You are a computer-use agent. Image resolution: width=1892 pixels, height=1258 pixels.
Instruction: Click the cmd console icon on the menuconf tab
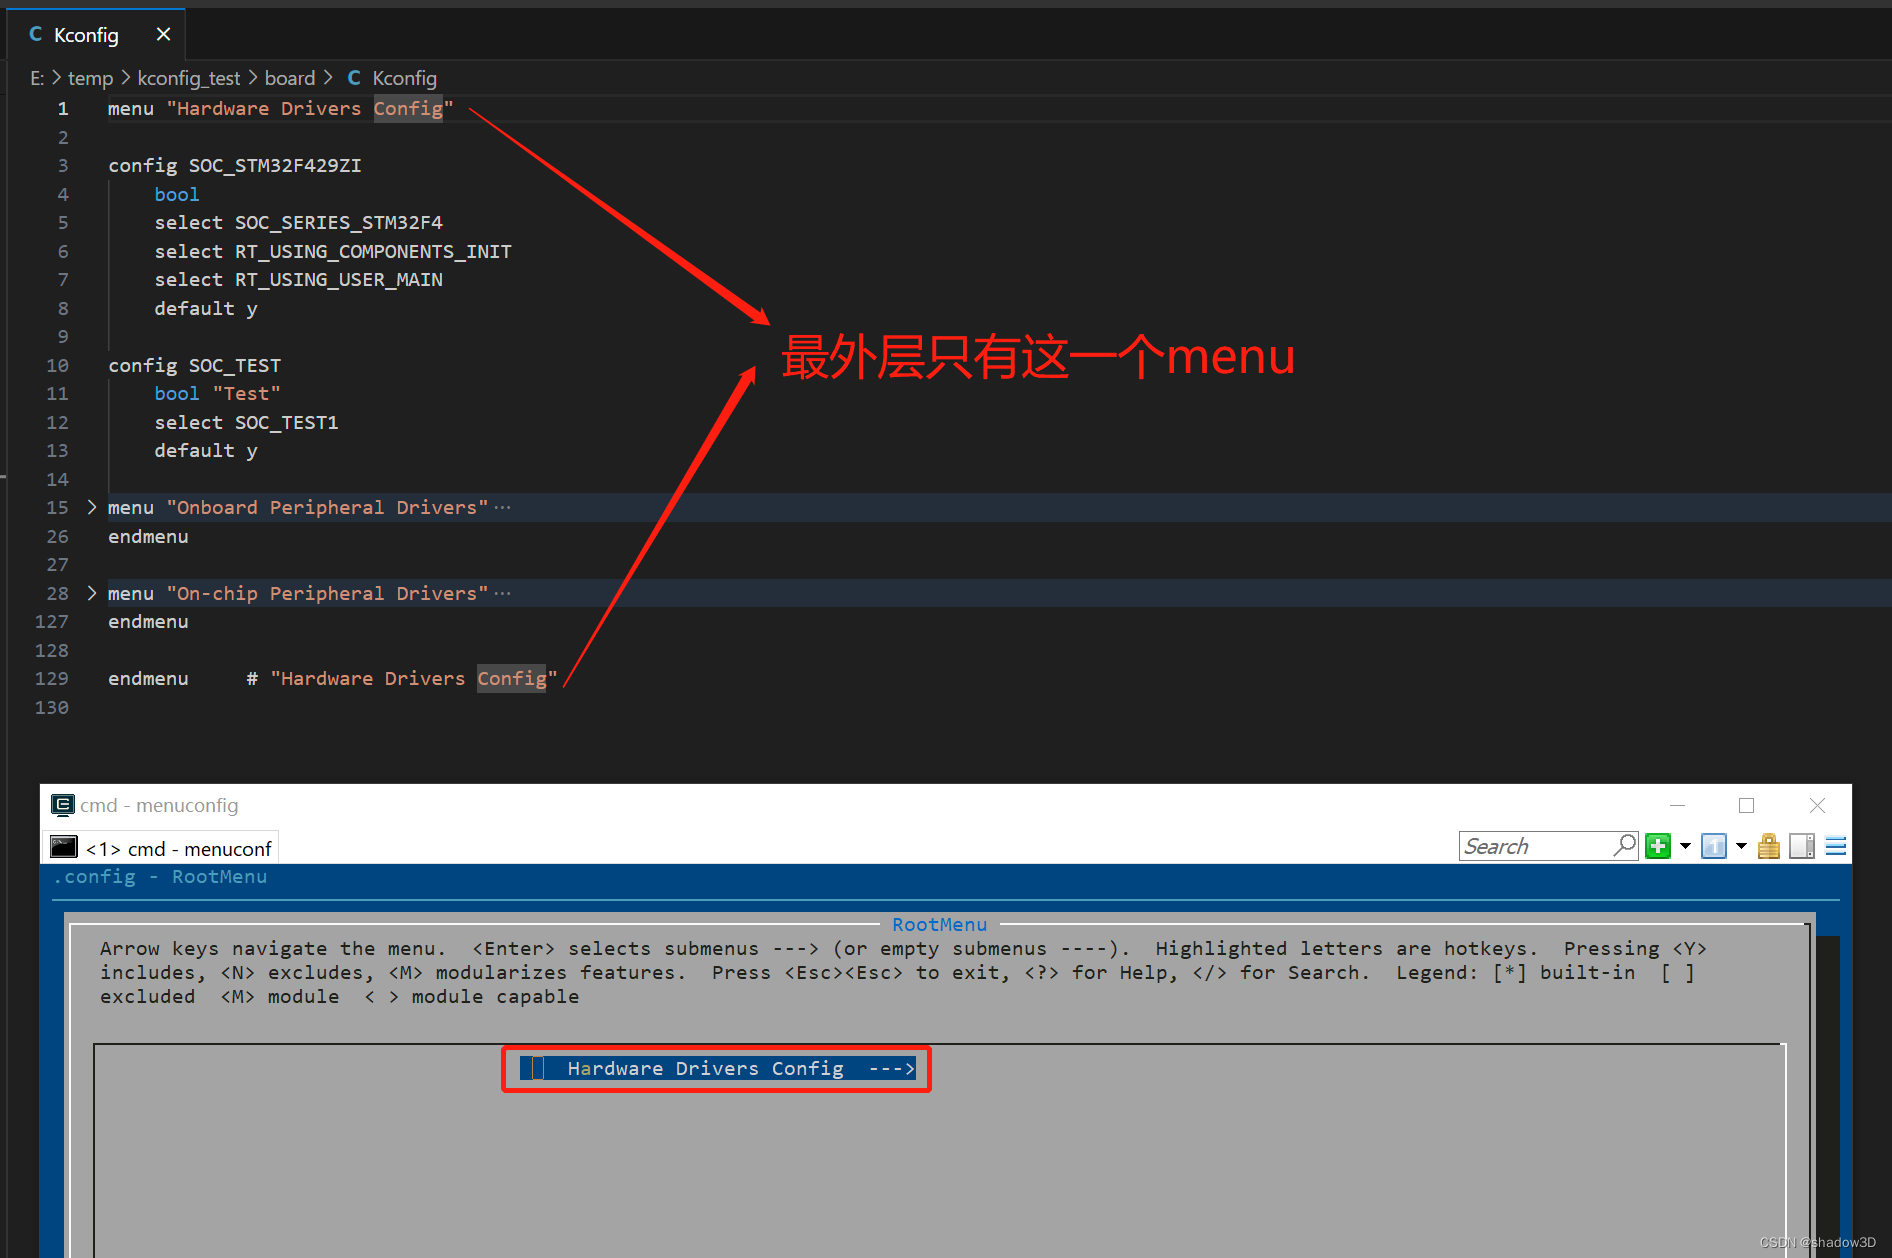tap(63, 848)
